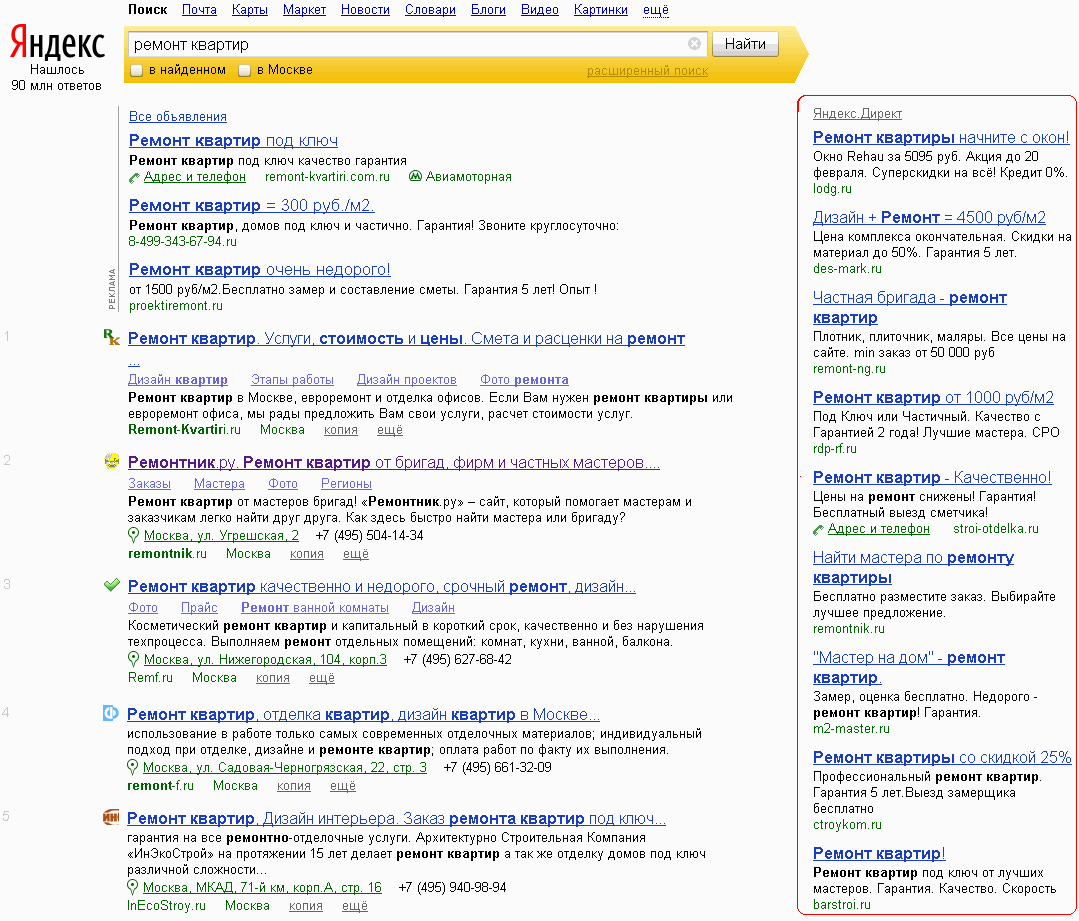1079x921 pixels.
Task: Click the InEcoStroy.ru favicon in result 5
Action: point(111,817)
